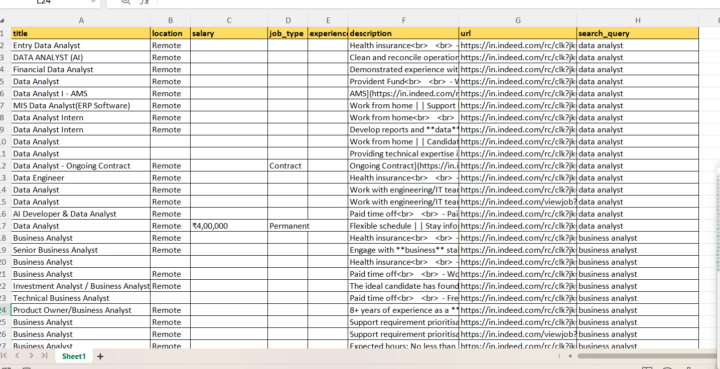Select column F header
This screenshot has height=369, width=720.
(x=404, y=21)
